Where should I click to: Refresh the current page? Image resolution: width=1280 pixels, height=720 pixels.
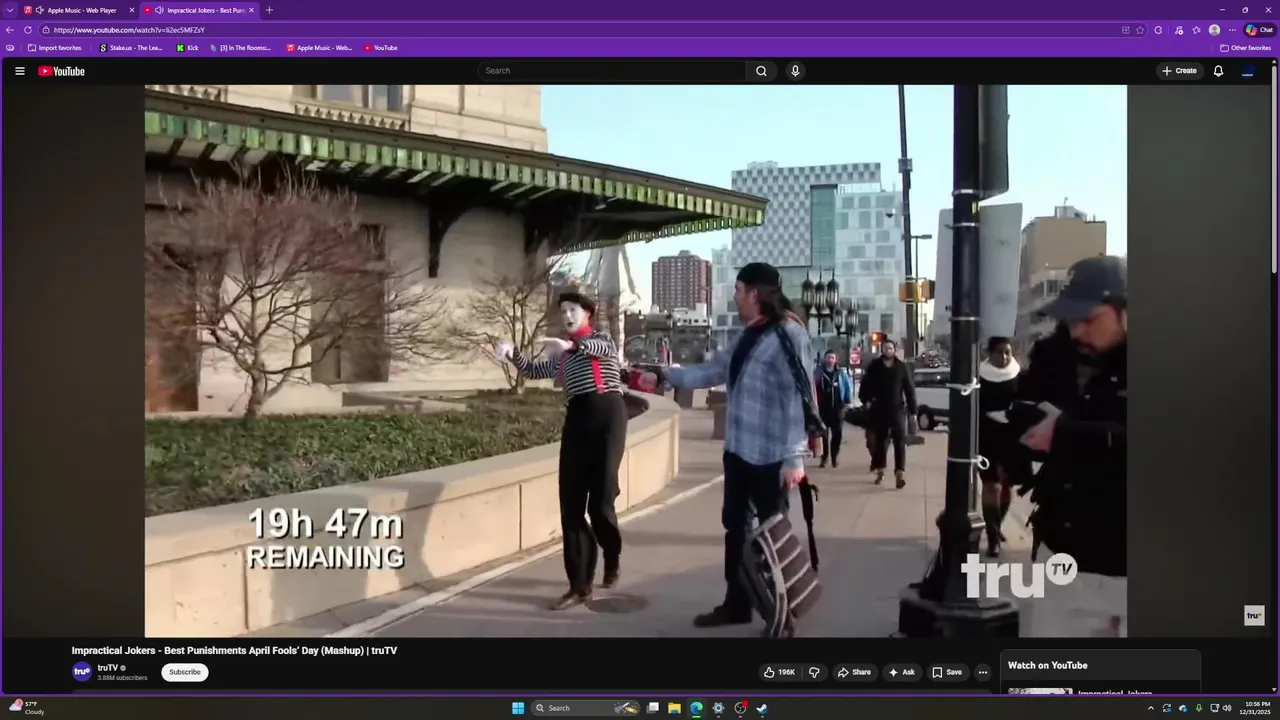click(x=28, y=30)
